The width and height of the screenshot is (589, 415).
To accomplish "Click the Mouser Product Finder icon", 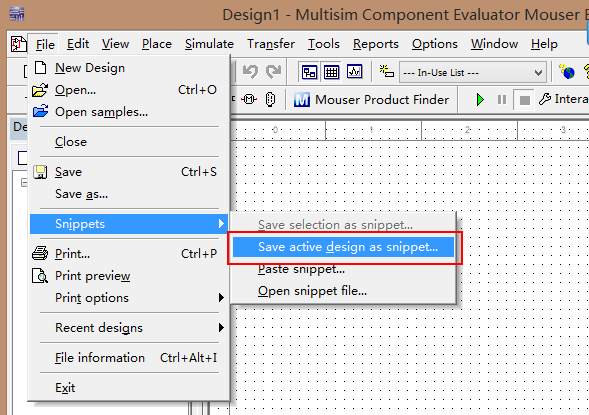I will point(302,100).
